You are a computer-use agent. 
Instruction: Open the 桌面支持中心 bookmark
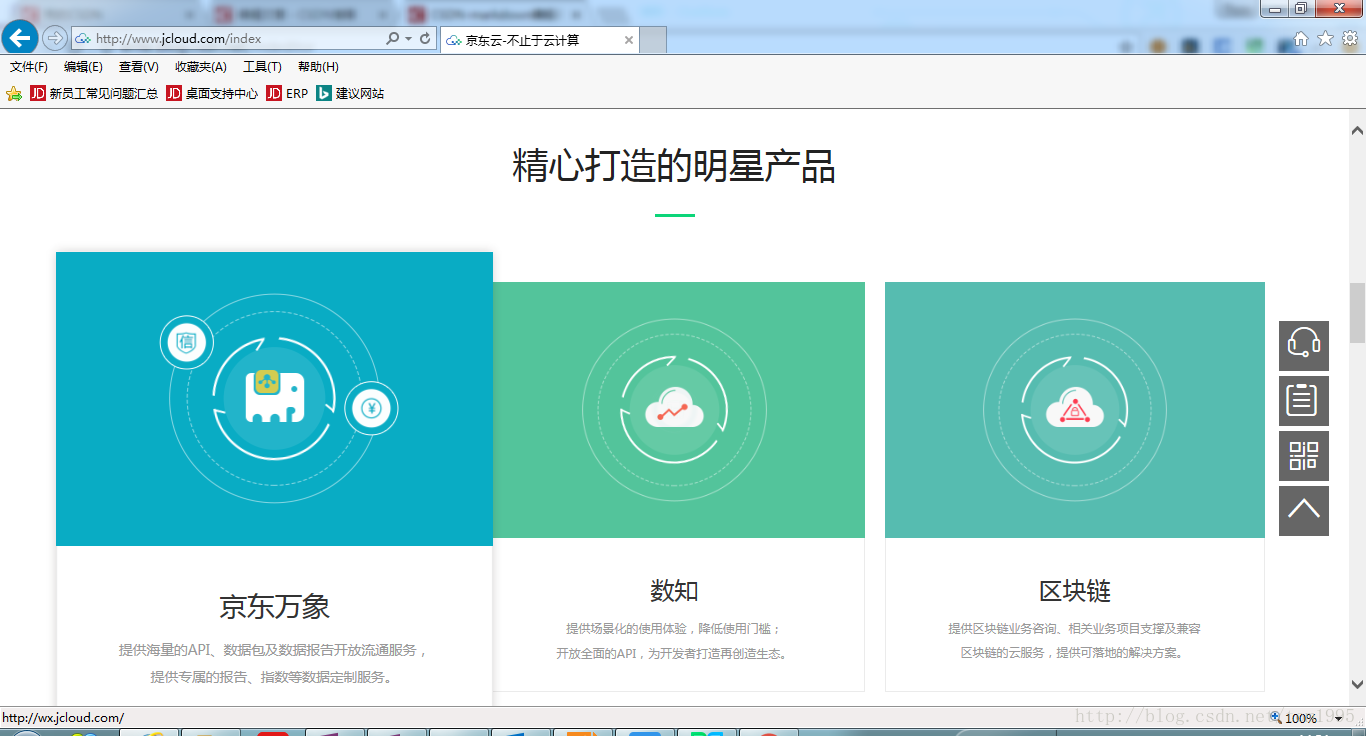pos(212,93)
